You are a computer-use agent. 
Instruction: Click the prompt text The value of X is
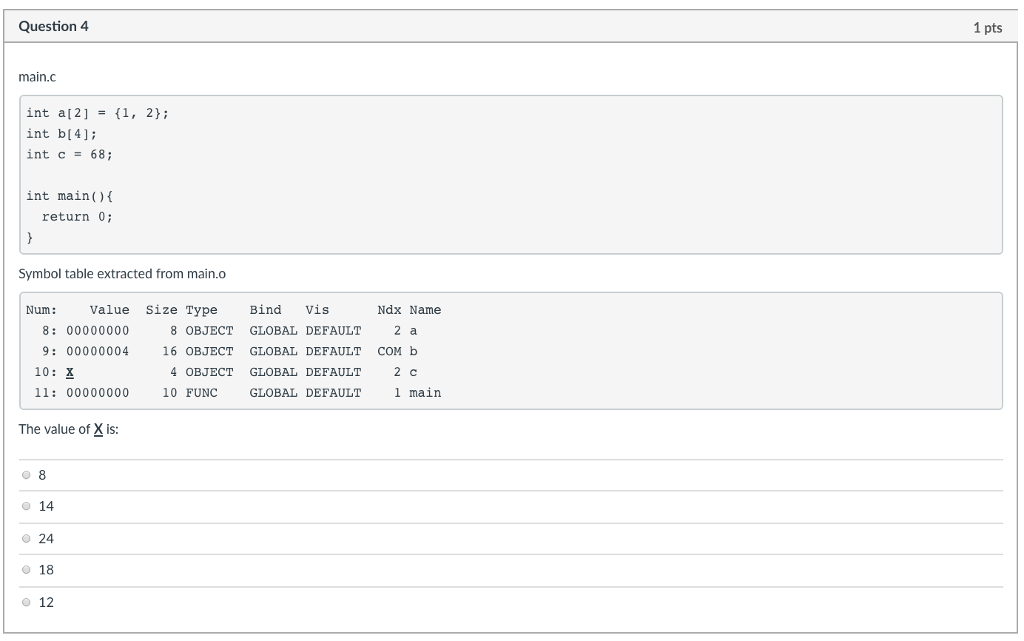point(69,429)
